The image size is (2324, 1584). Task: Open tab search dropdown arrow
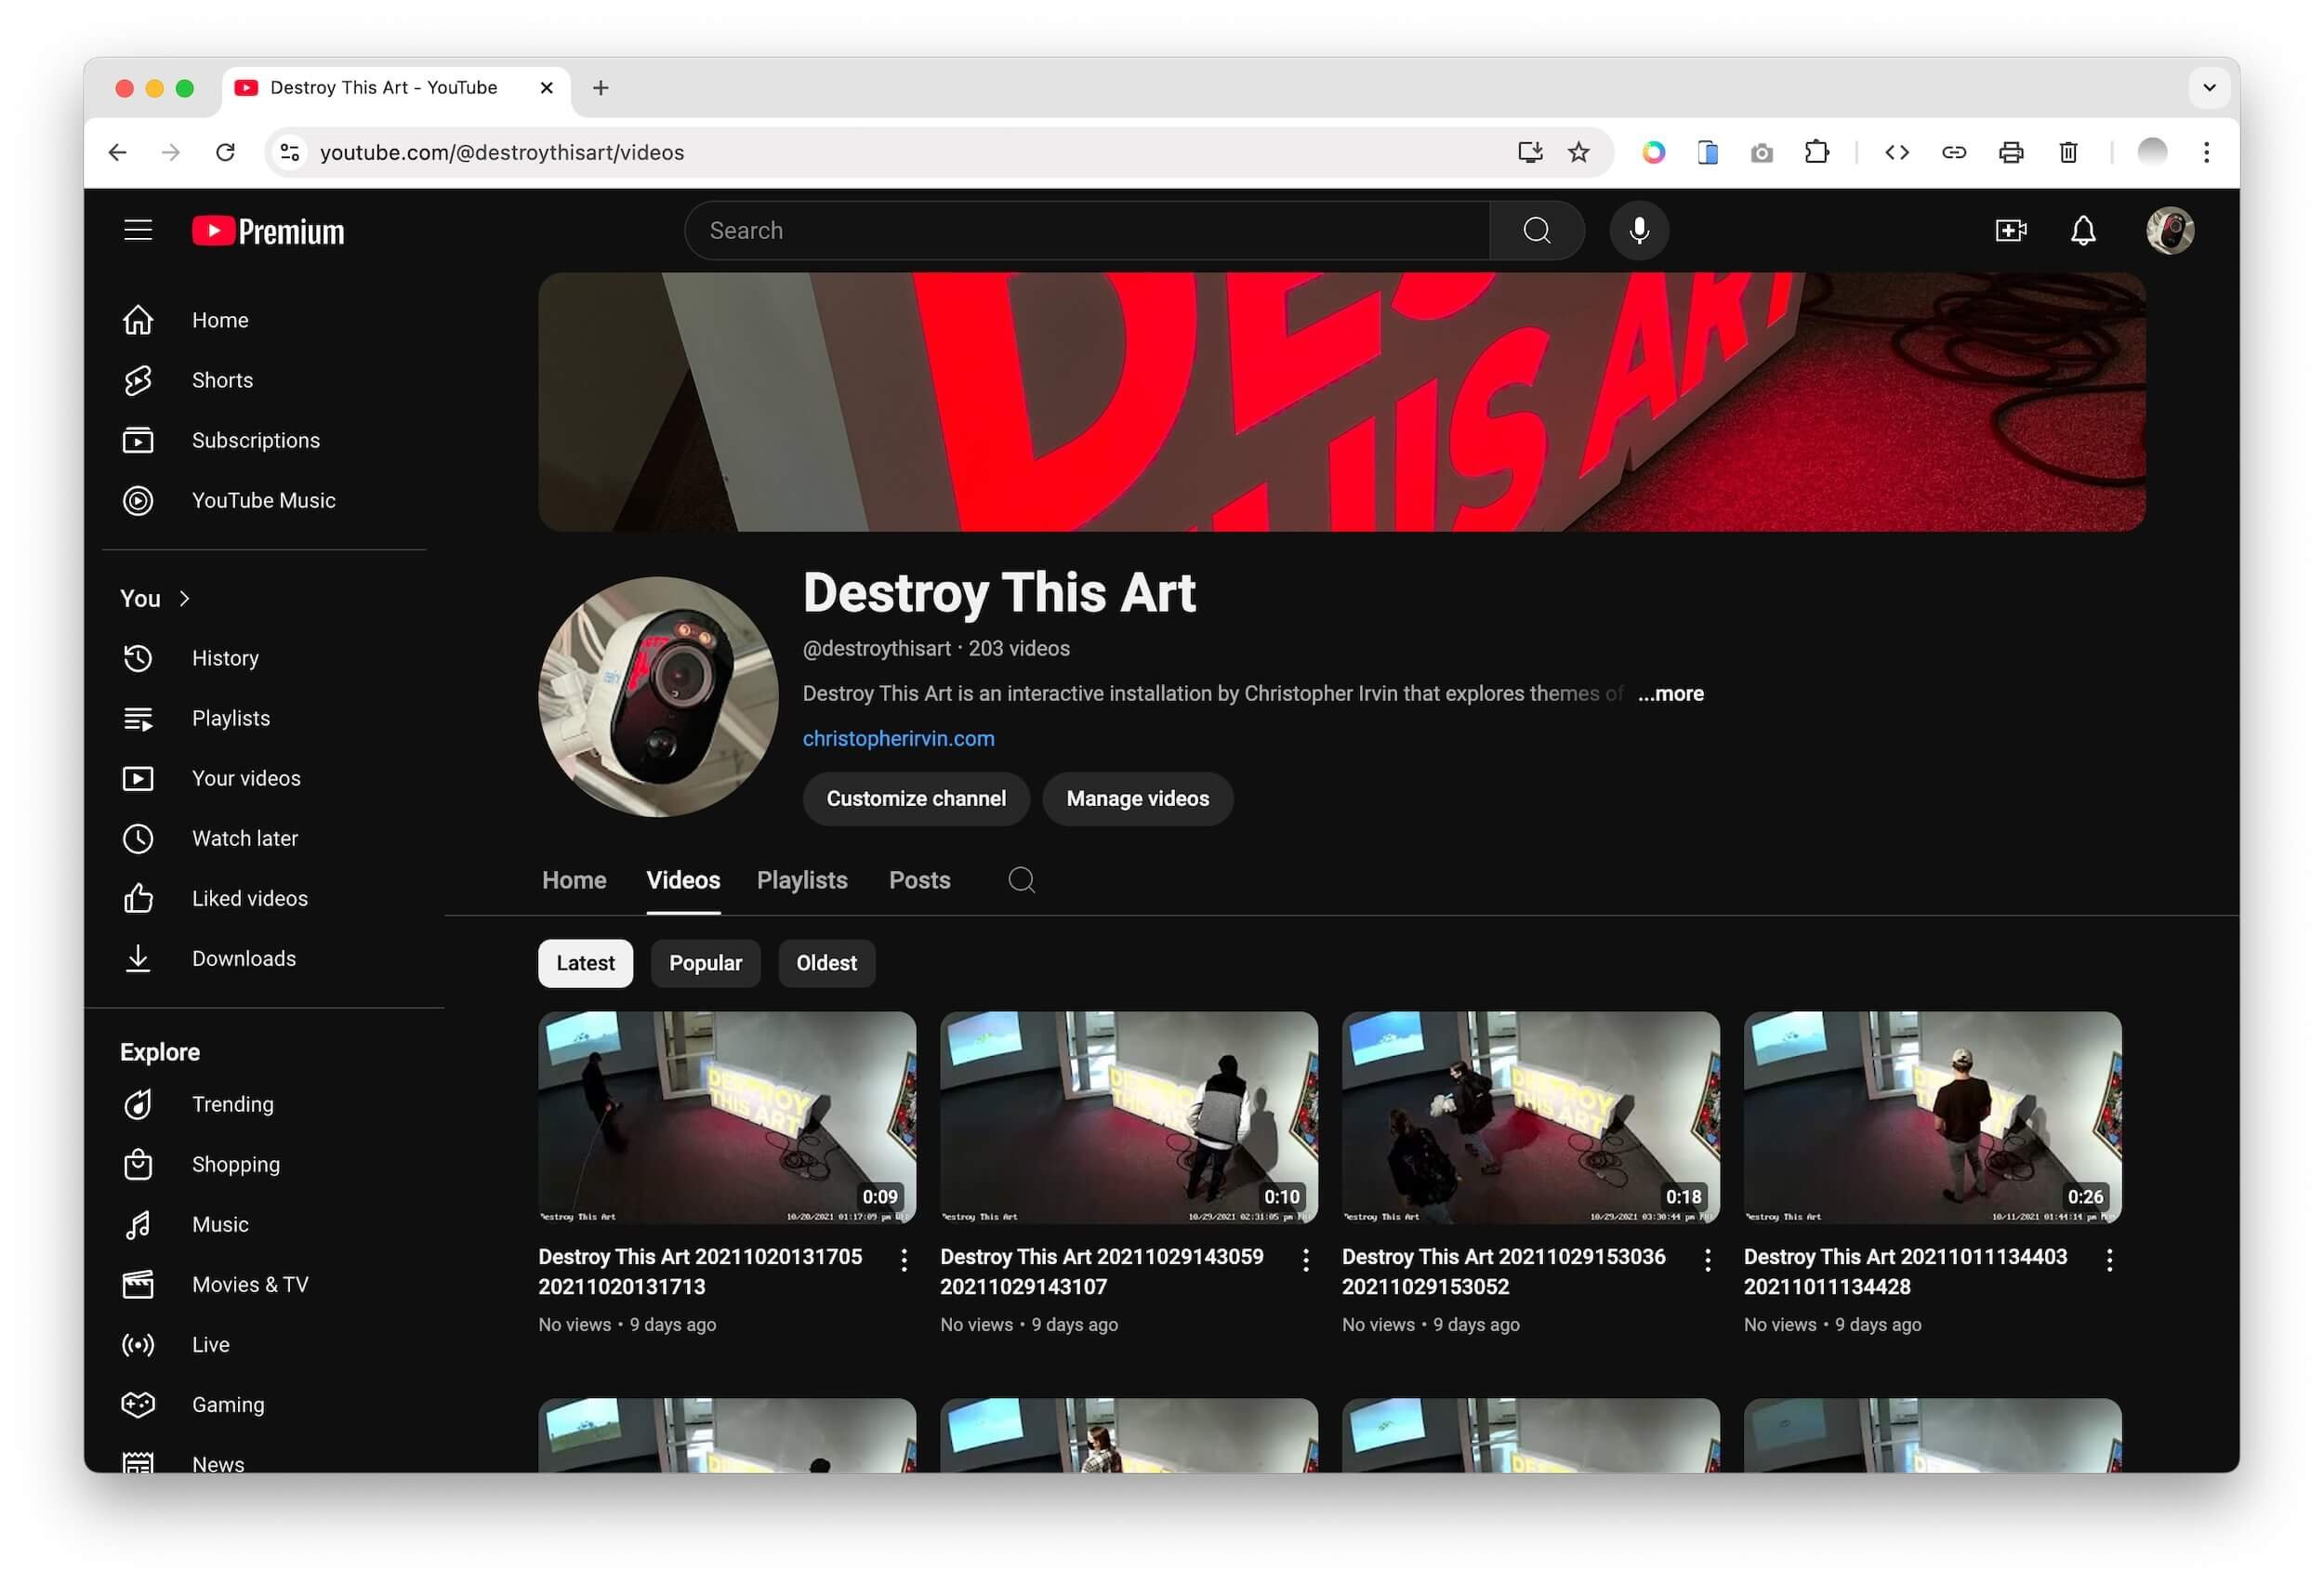click(x=2209, y=88)
